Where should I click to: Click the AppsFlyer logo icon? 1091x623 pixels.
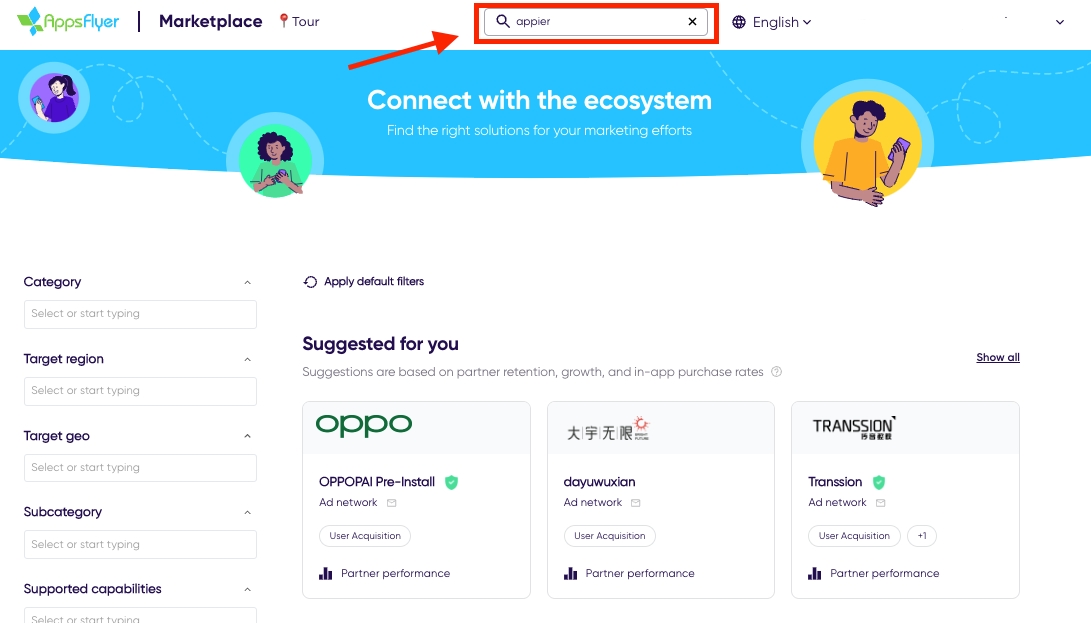30,21
